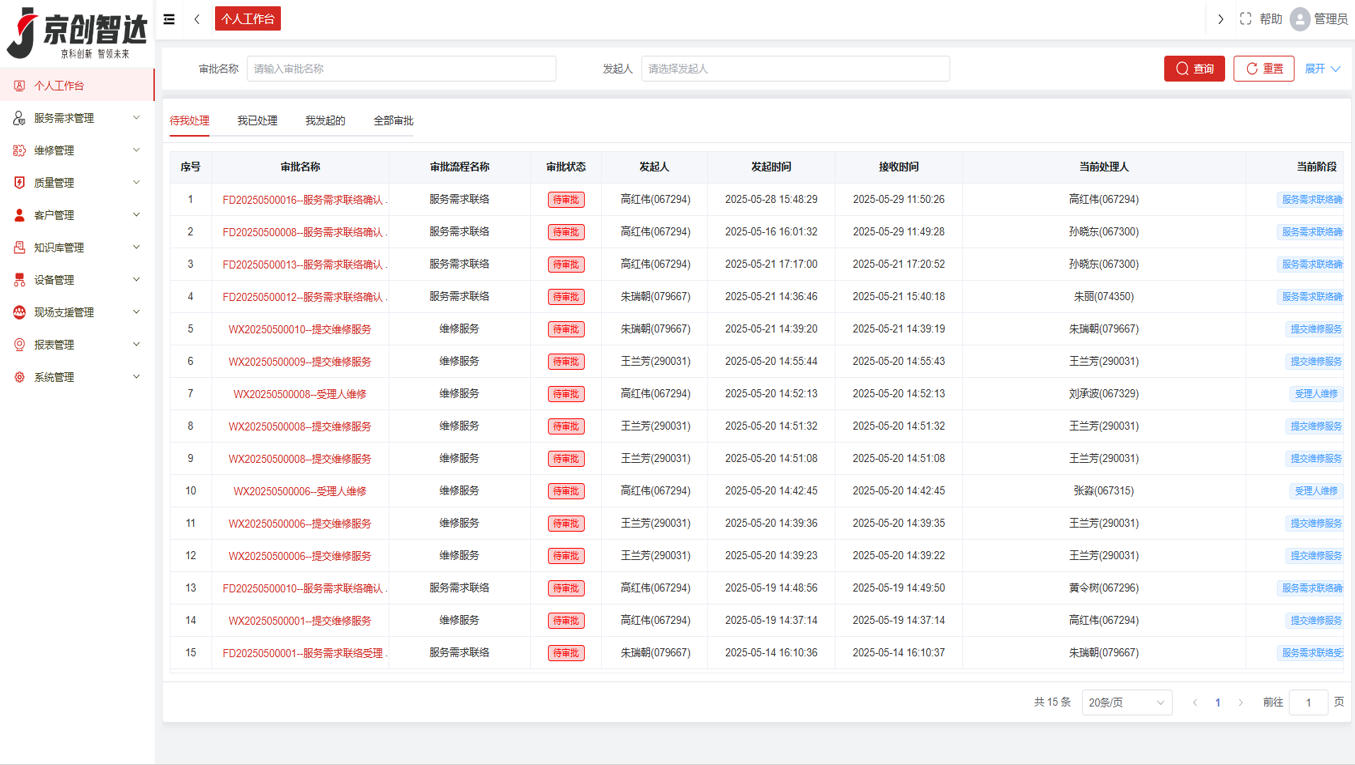Click the 质量管理 shield icon
Viewport: 1355px width, 765px height.
pos(19,183)
